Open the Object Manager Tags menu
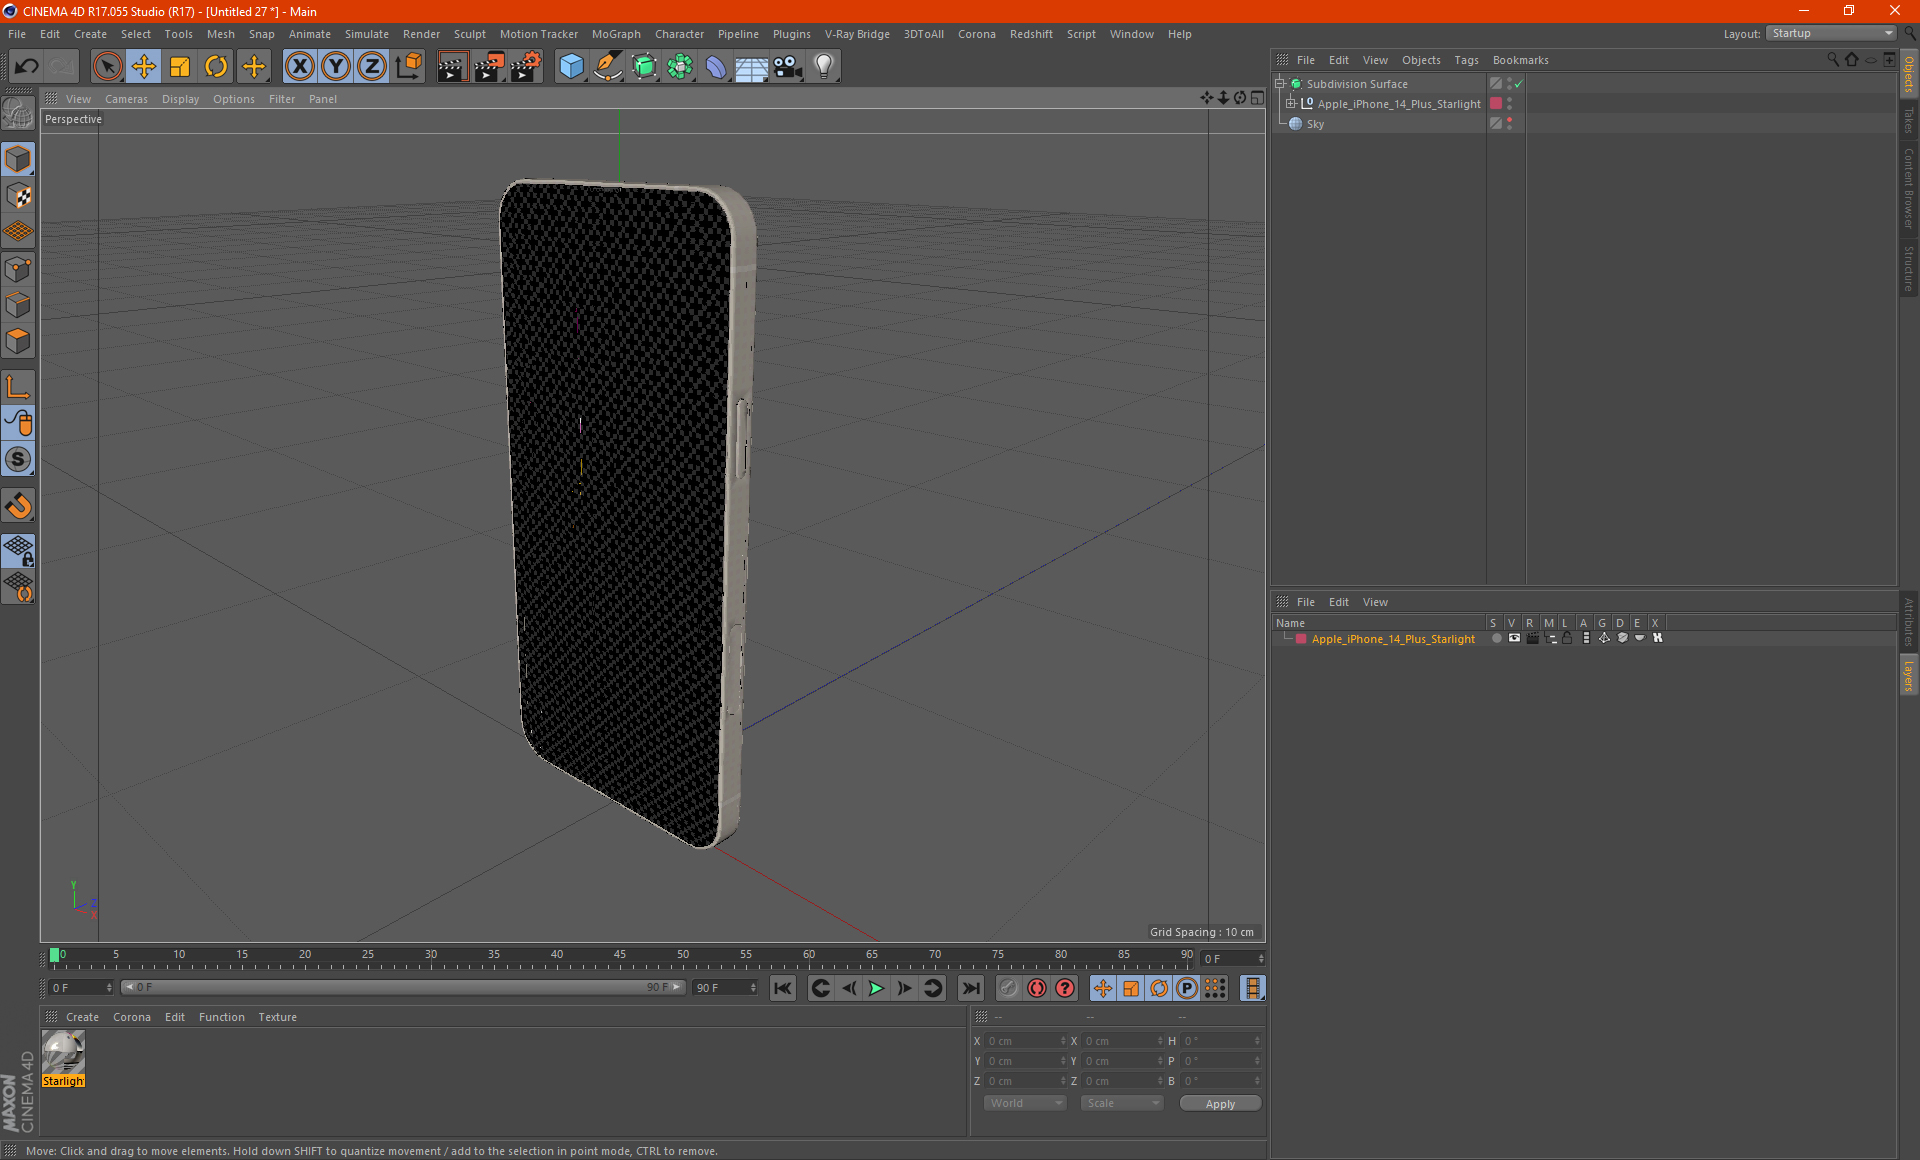 click(1466, 60)
